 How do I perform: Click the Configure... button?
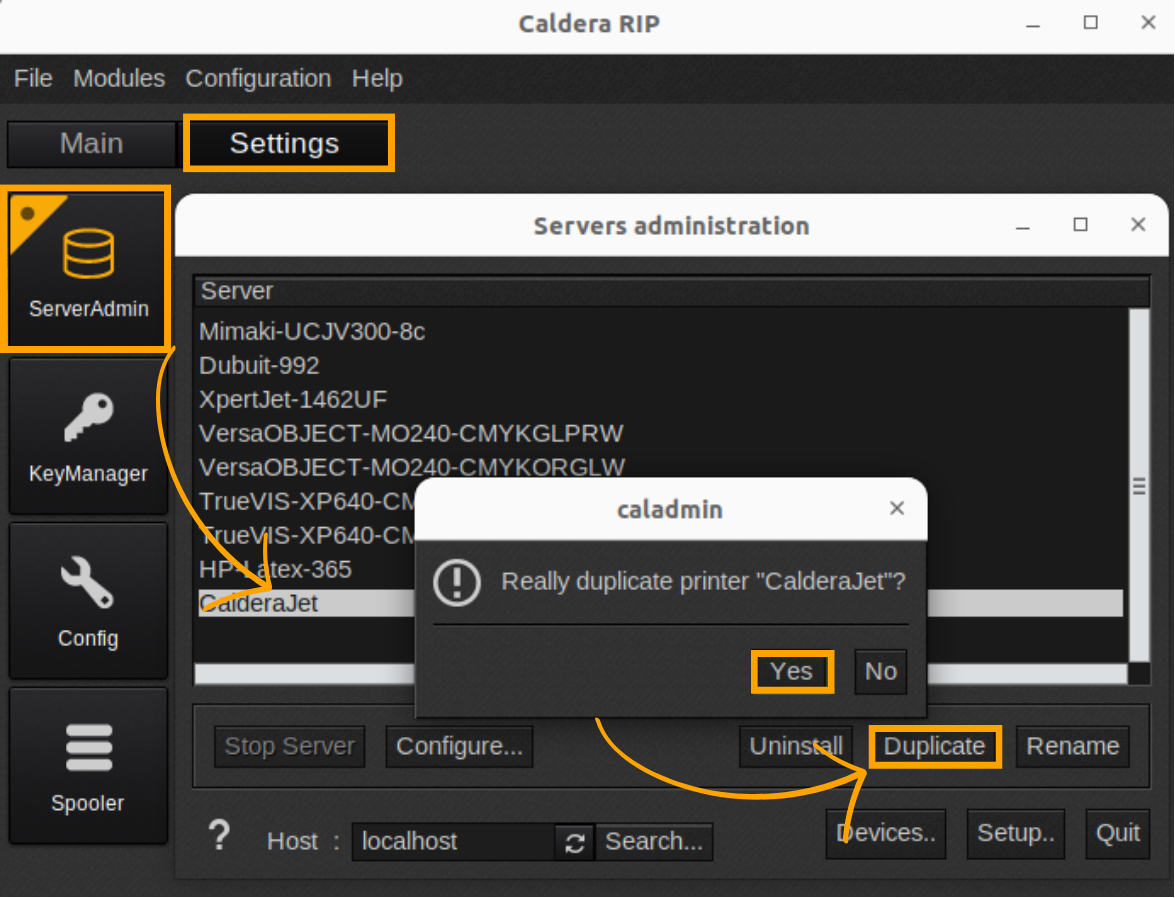[x=459, y=746]
